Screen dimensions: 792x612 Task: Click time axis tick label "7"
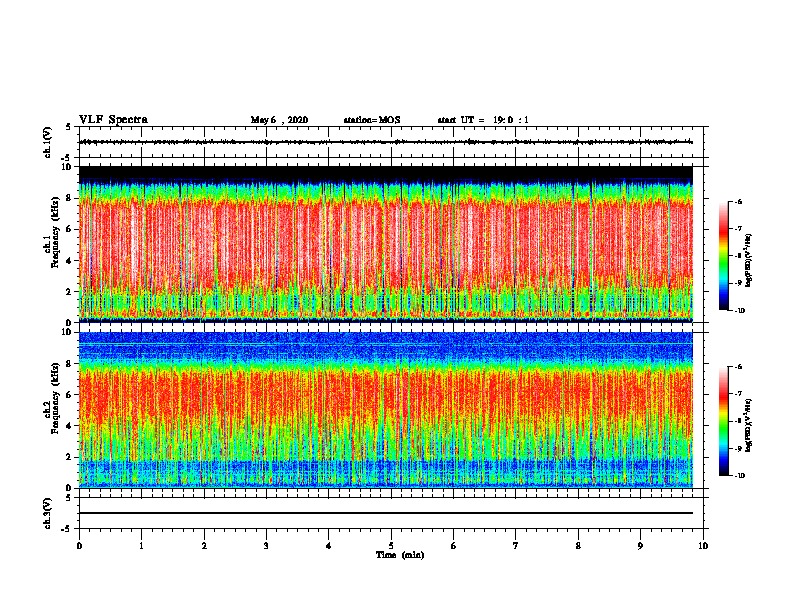tap(516, 546)
